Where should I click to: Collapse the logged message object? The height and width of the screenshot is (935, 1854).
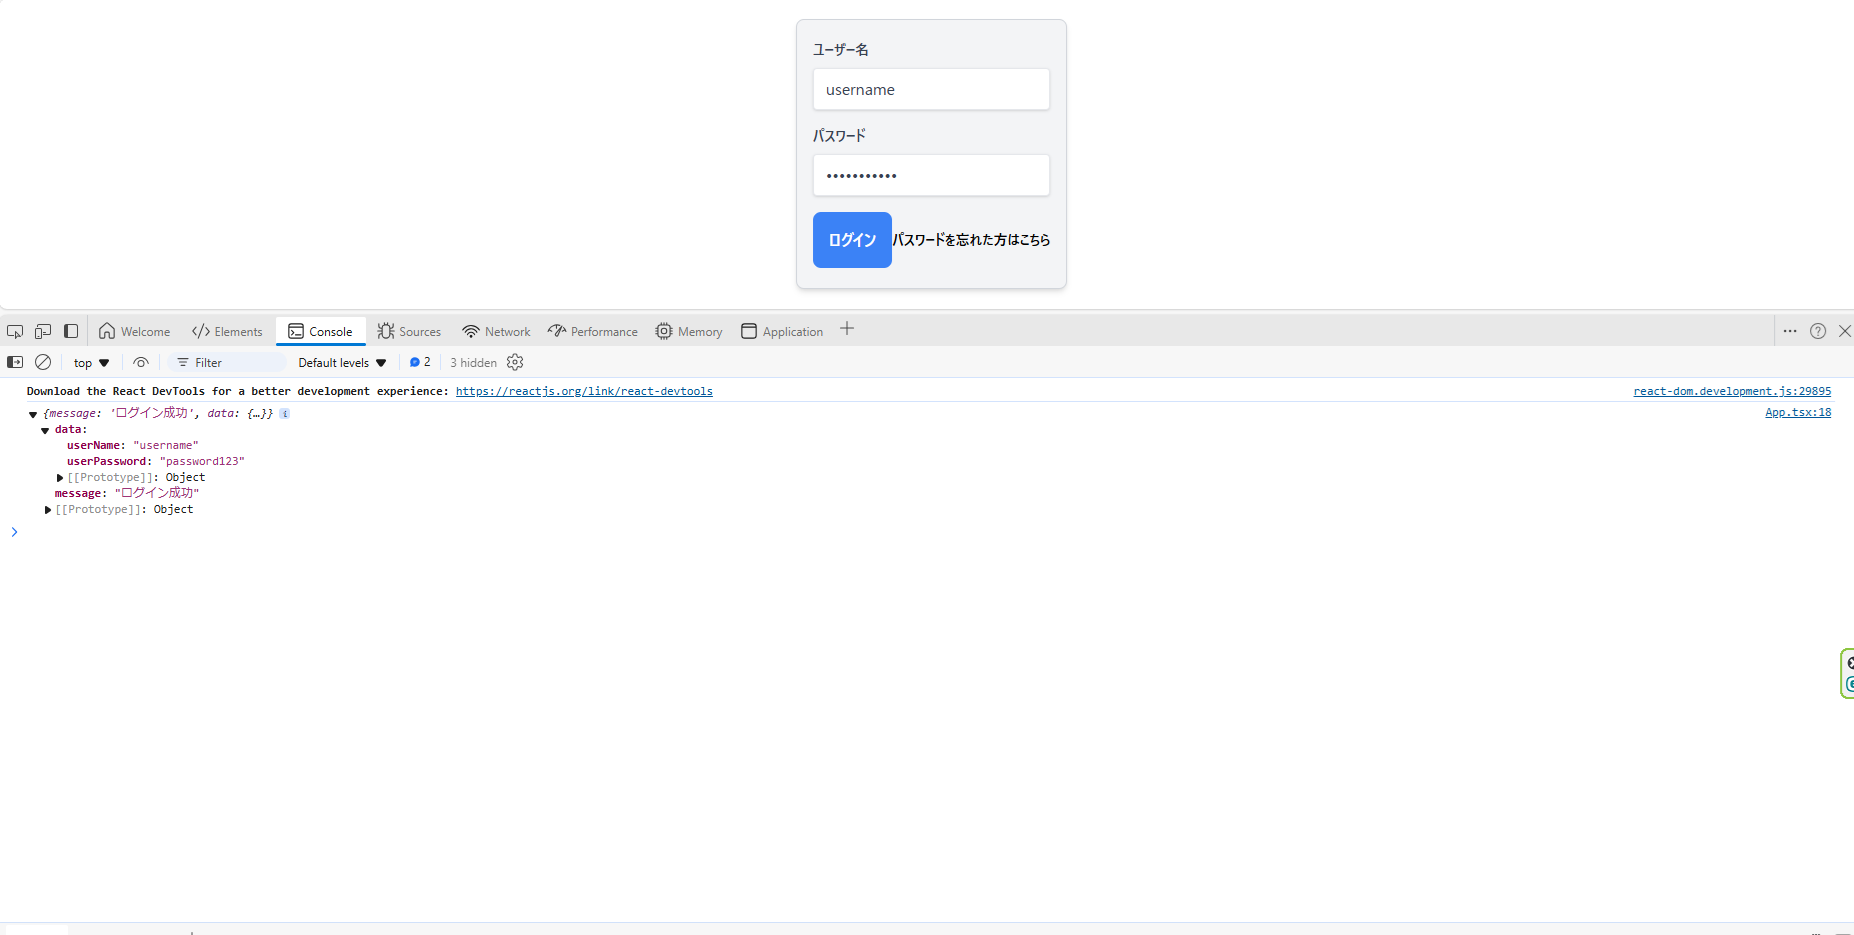[33, 414]
